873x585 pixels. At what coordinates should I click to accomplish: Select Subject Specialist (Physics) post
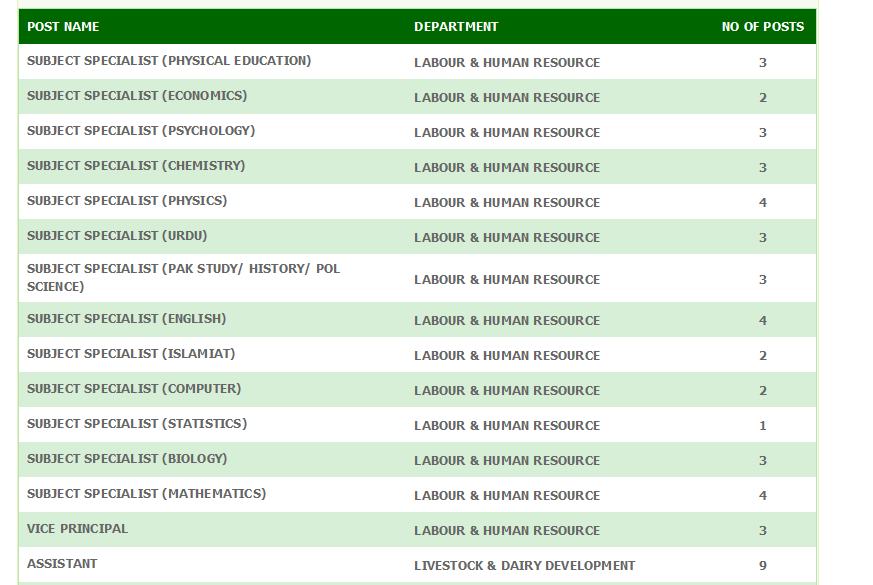click(x=127, y=201)
